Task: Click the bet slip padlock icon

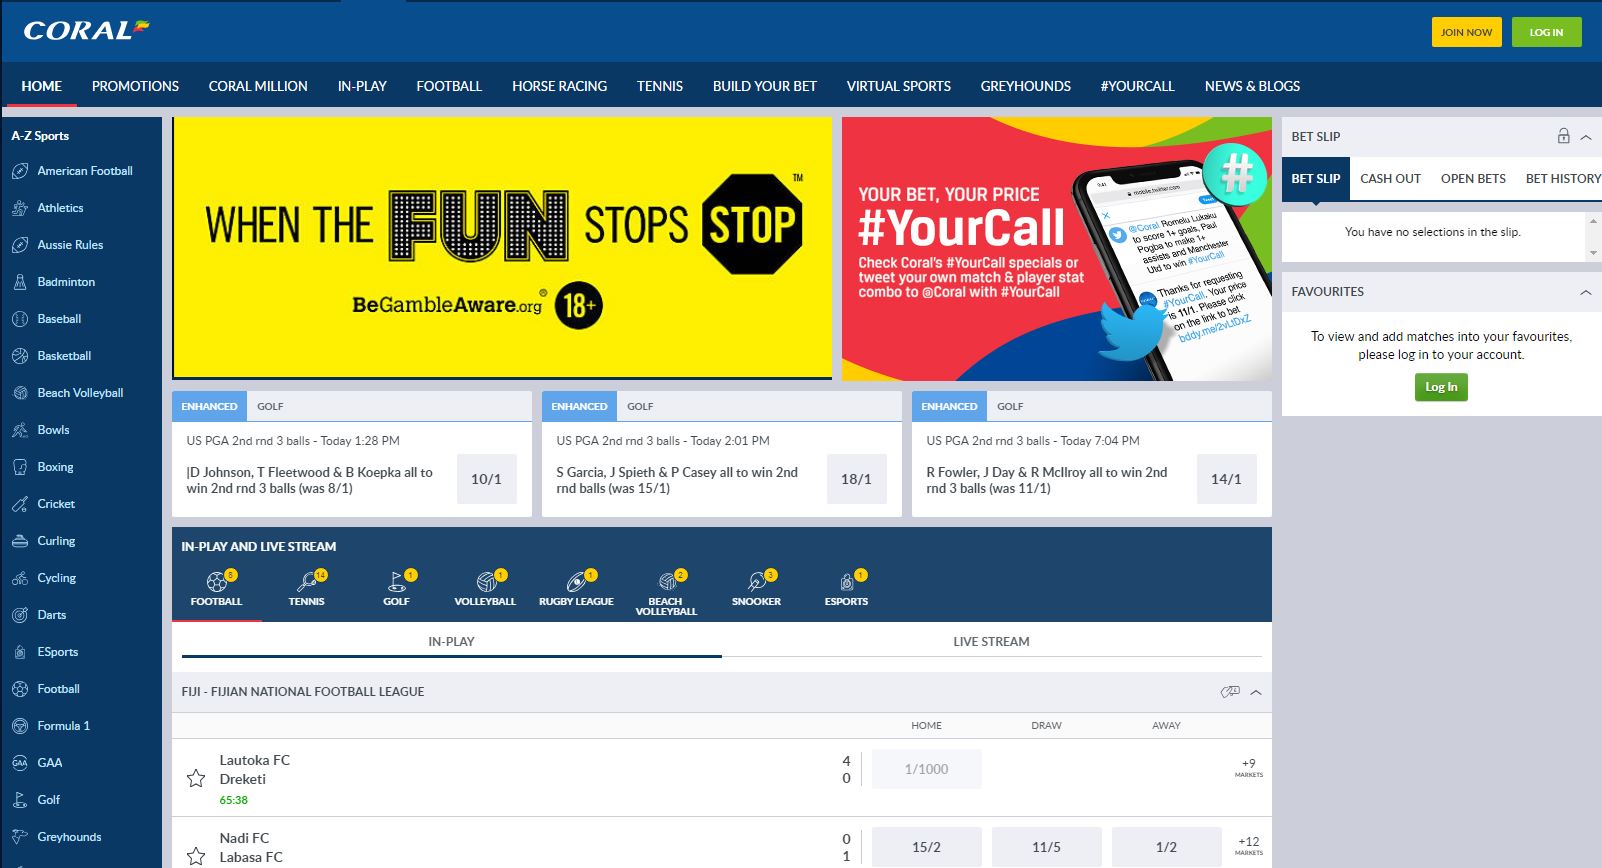Action: [1563, 136]
